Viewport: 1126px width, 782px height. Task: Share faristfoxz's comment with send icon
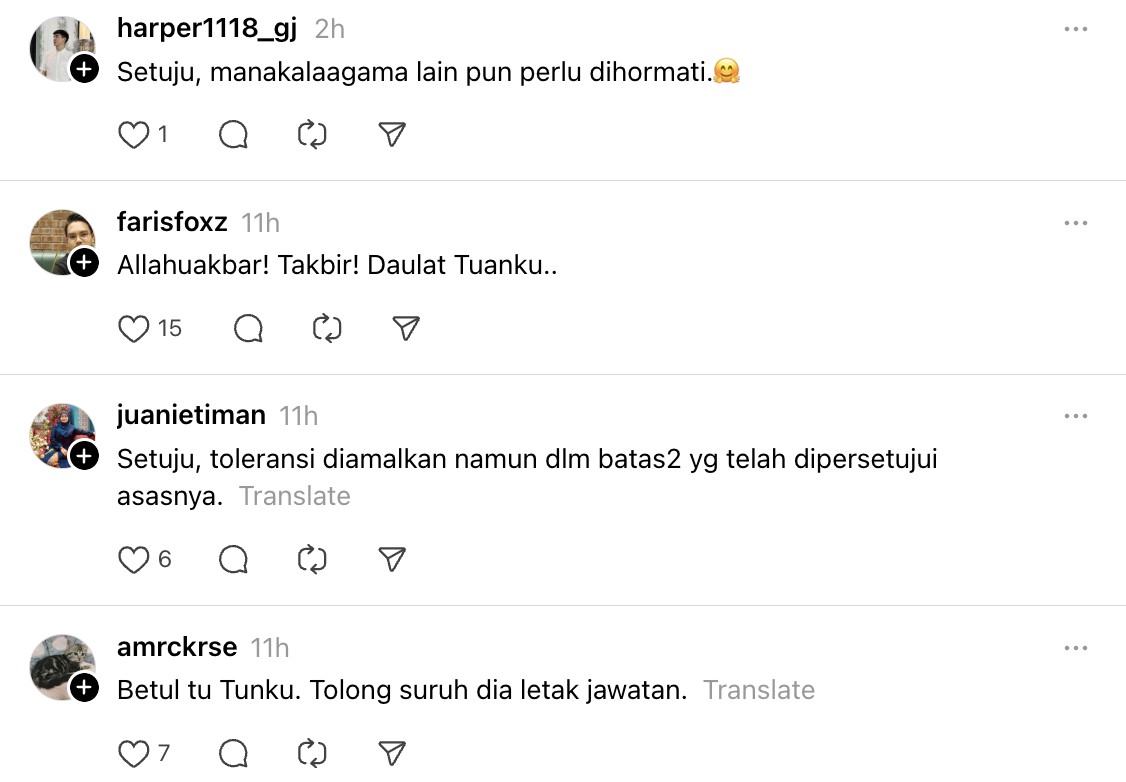click(x=405, y=328)
